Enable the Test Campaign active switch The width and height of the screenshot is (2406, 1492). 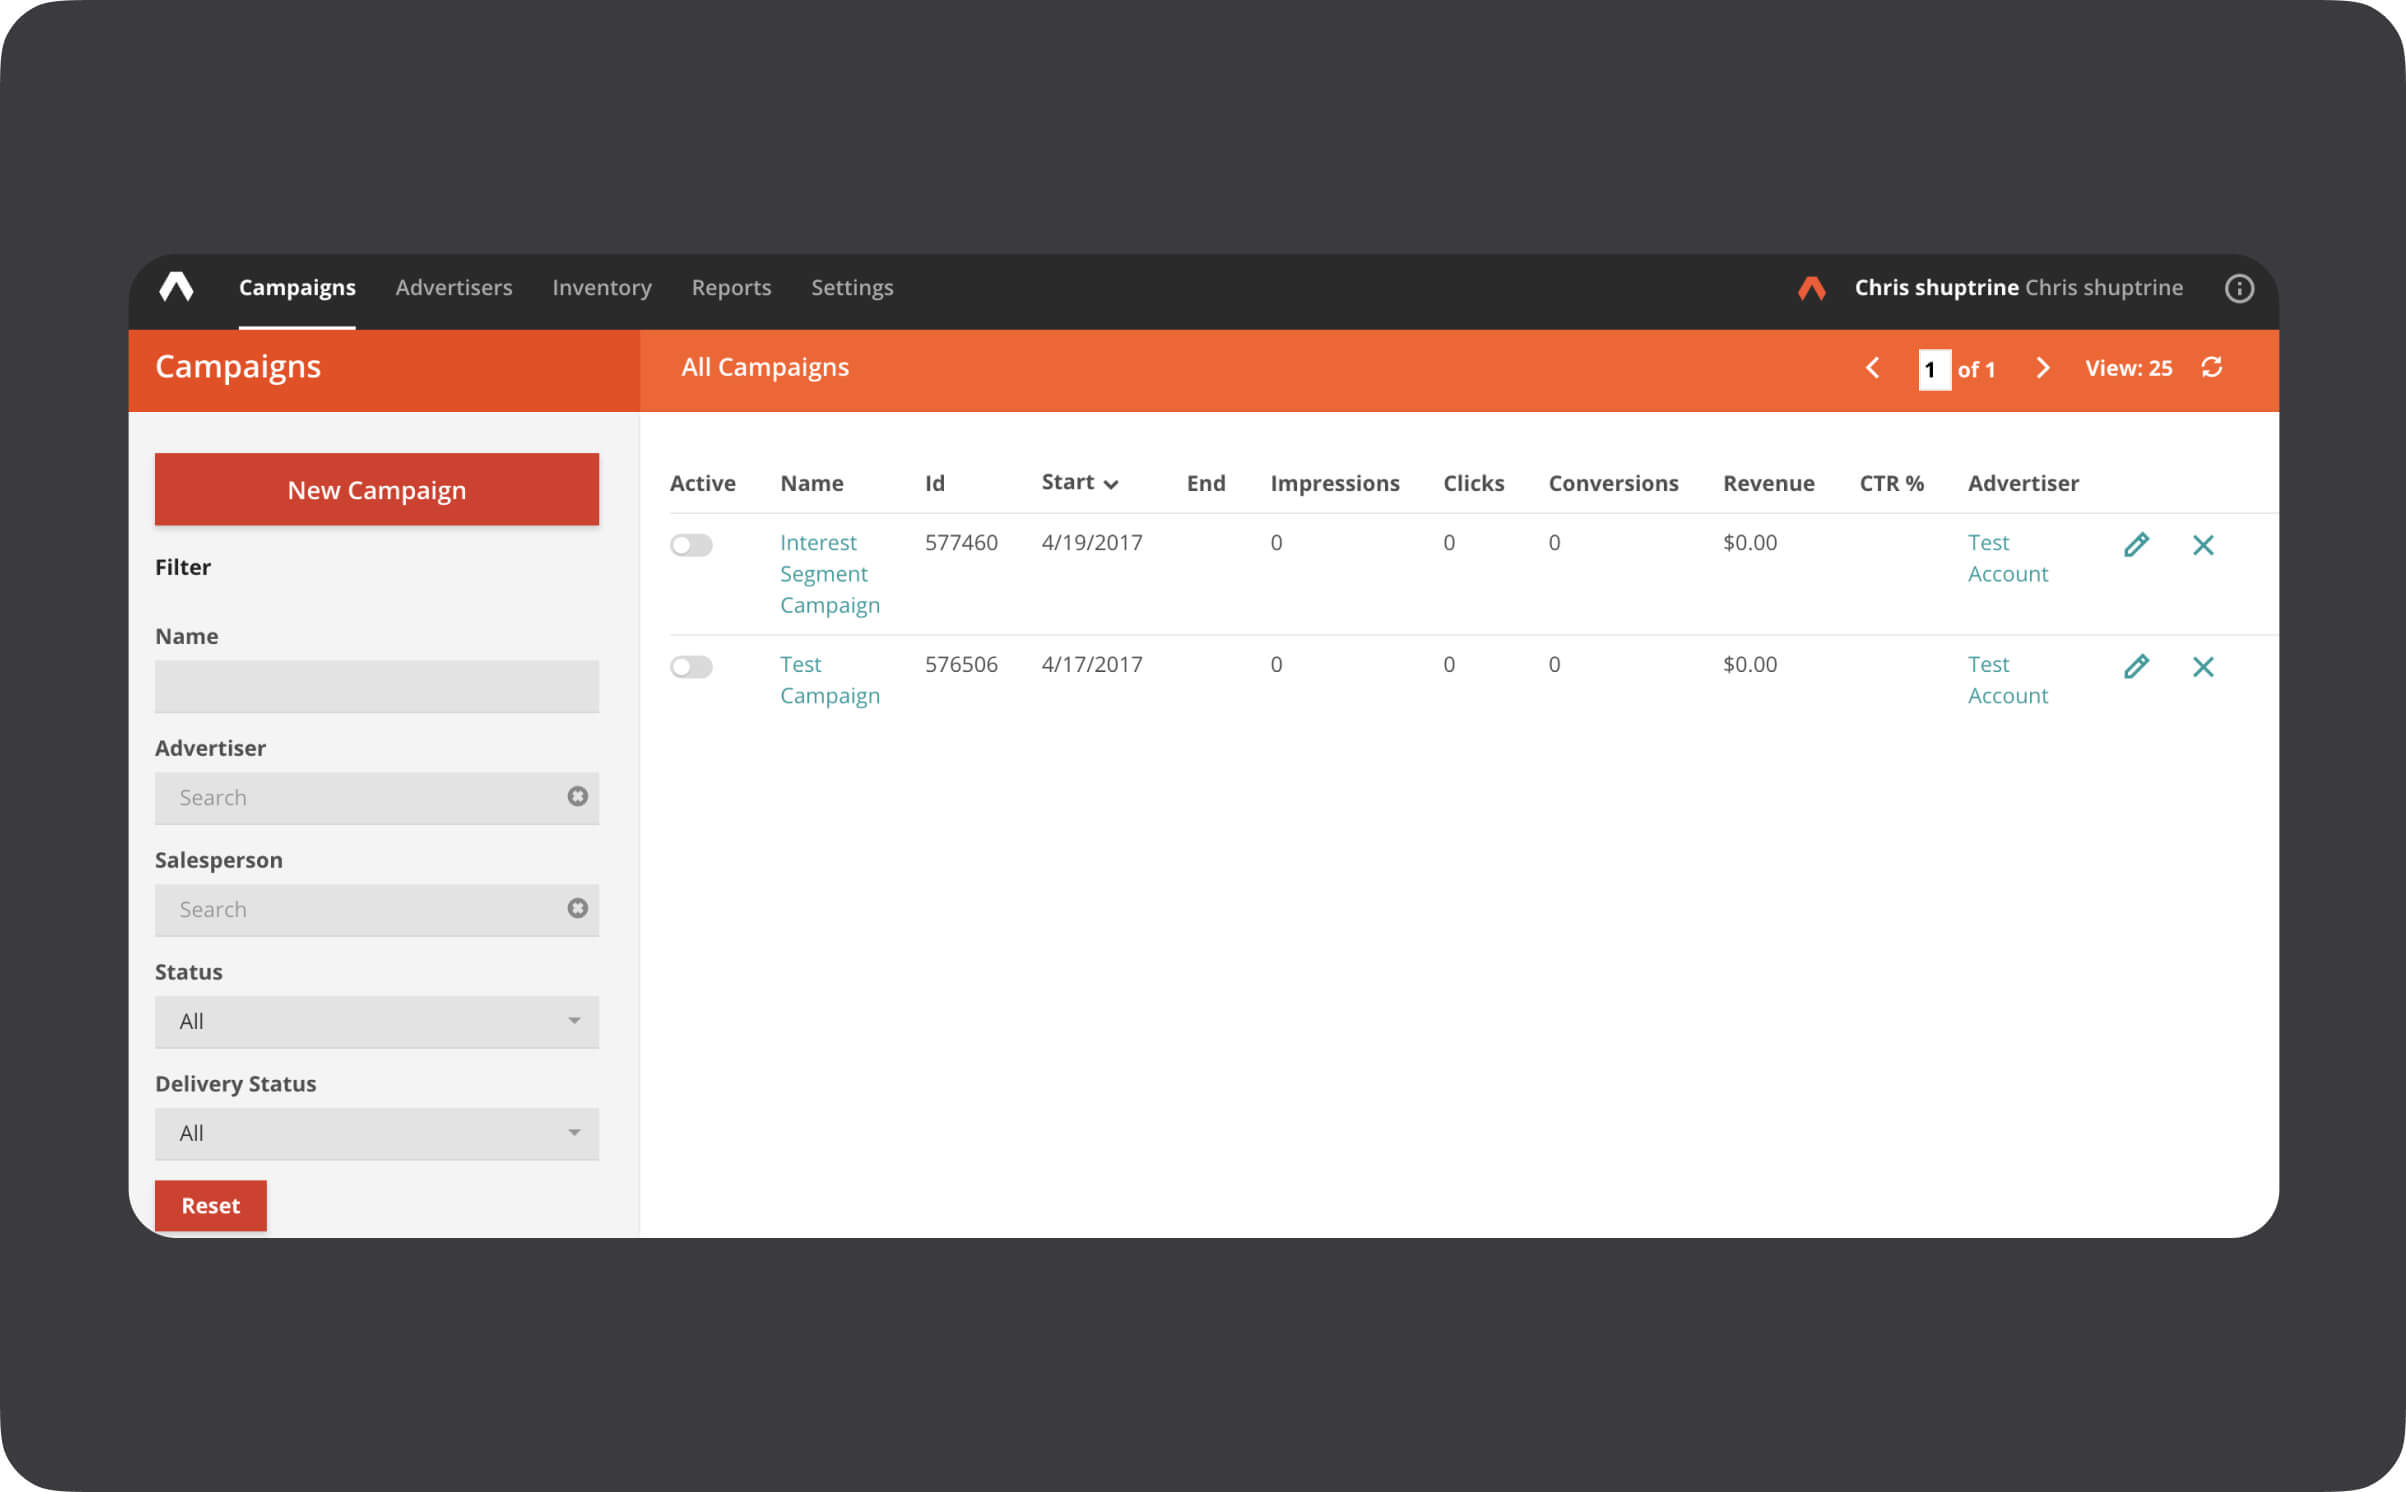(x=691, y=667)
